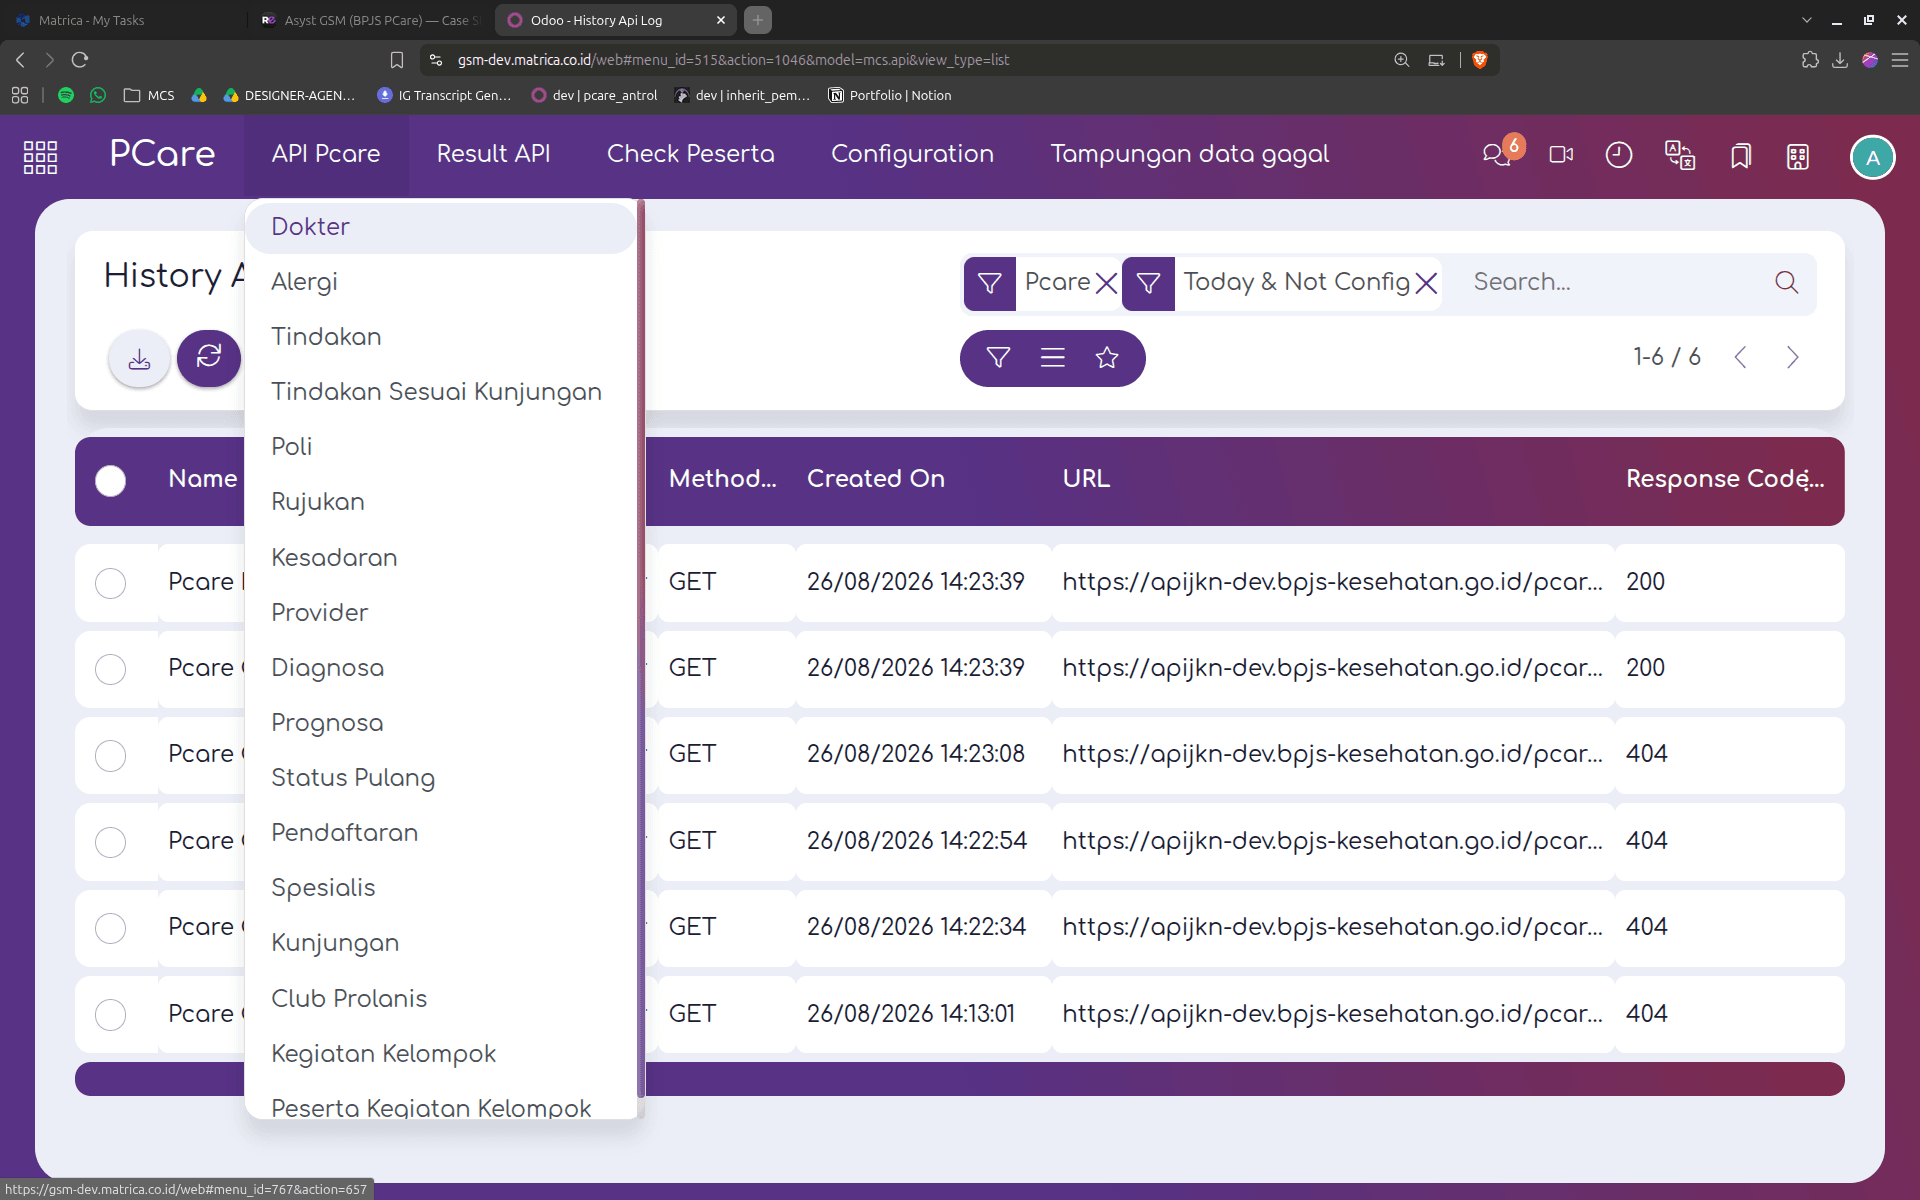Select Poli in the dropdown menu

(x=440, y=447)
